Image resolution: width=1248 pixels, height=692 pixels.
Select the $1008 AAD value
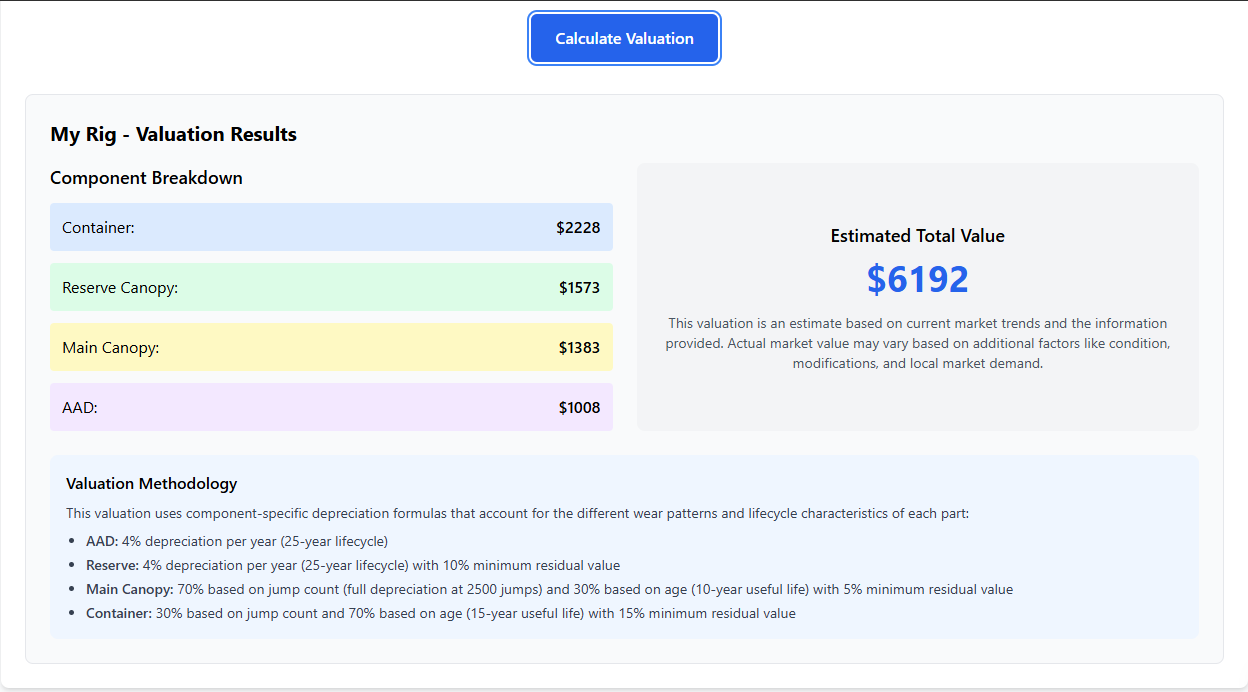(x=579, y=408)
